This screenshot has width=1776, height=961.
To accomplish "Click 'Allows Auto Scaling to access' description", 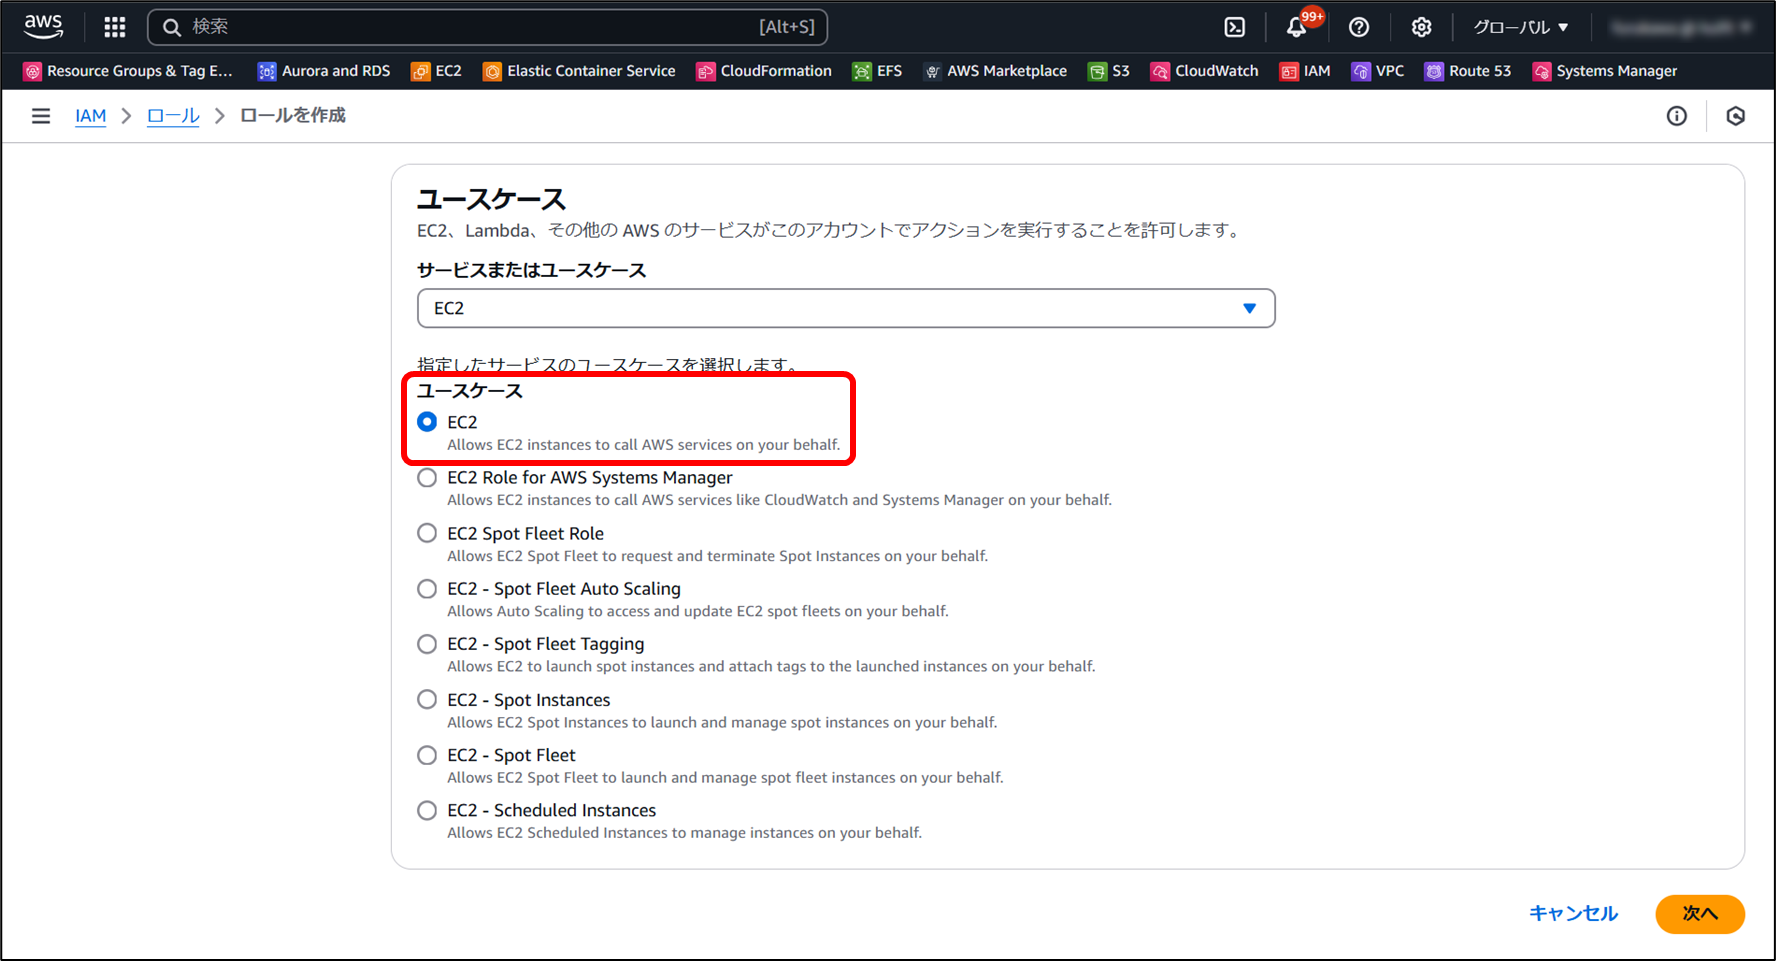I will point(698,611).
